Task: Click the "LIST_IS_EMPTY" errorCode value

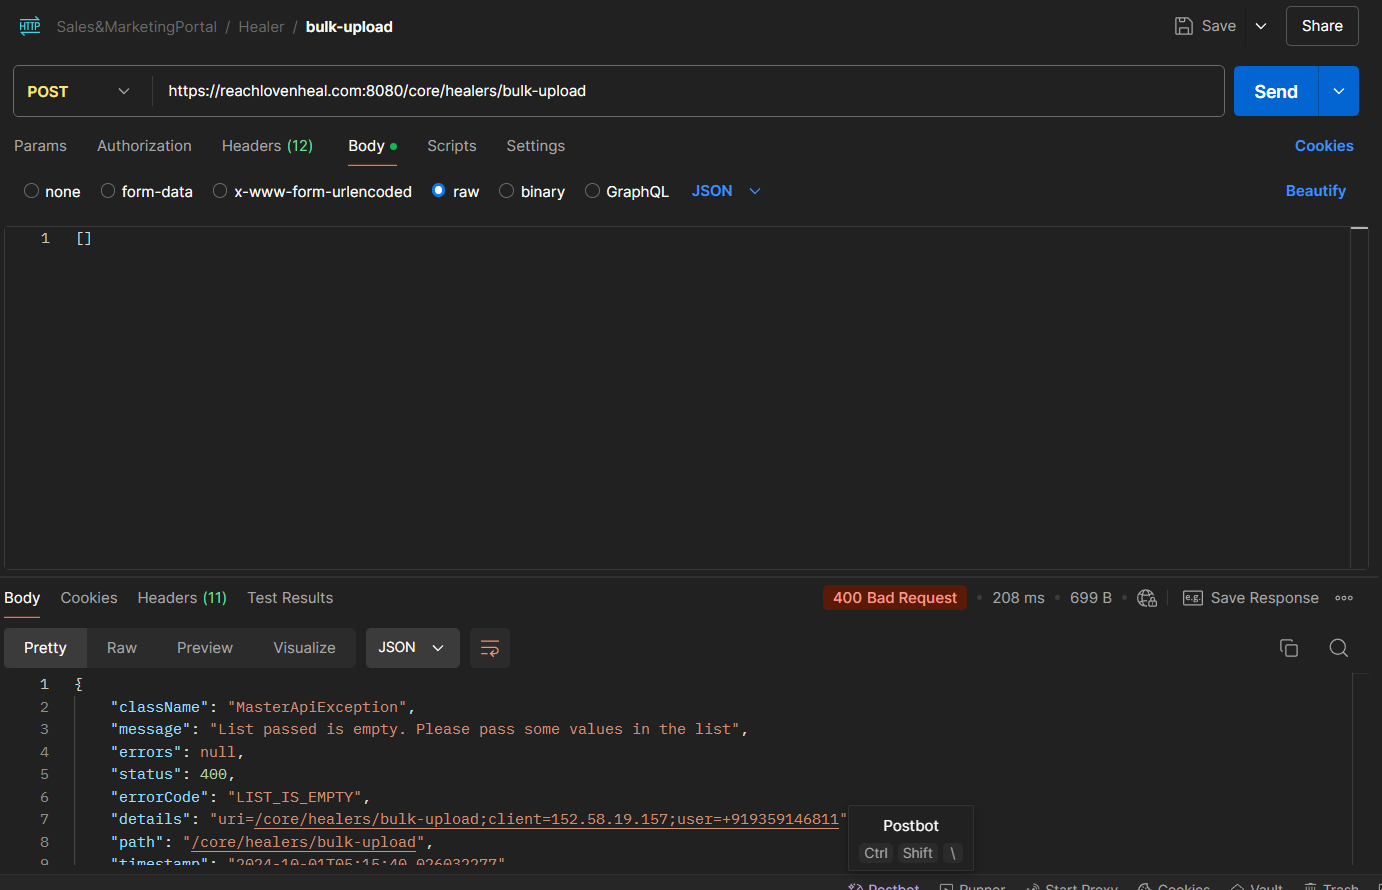Action: pos(295,797)
